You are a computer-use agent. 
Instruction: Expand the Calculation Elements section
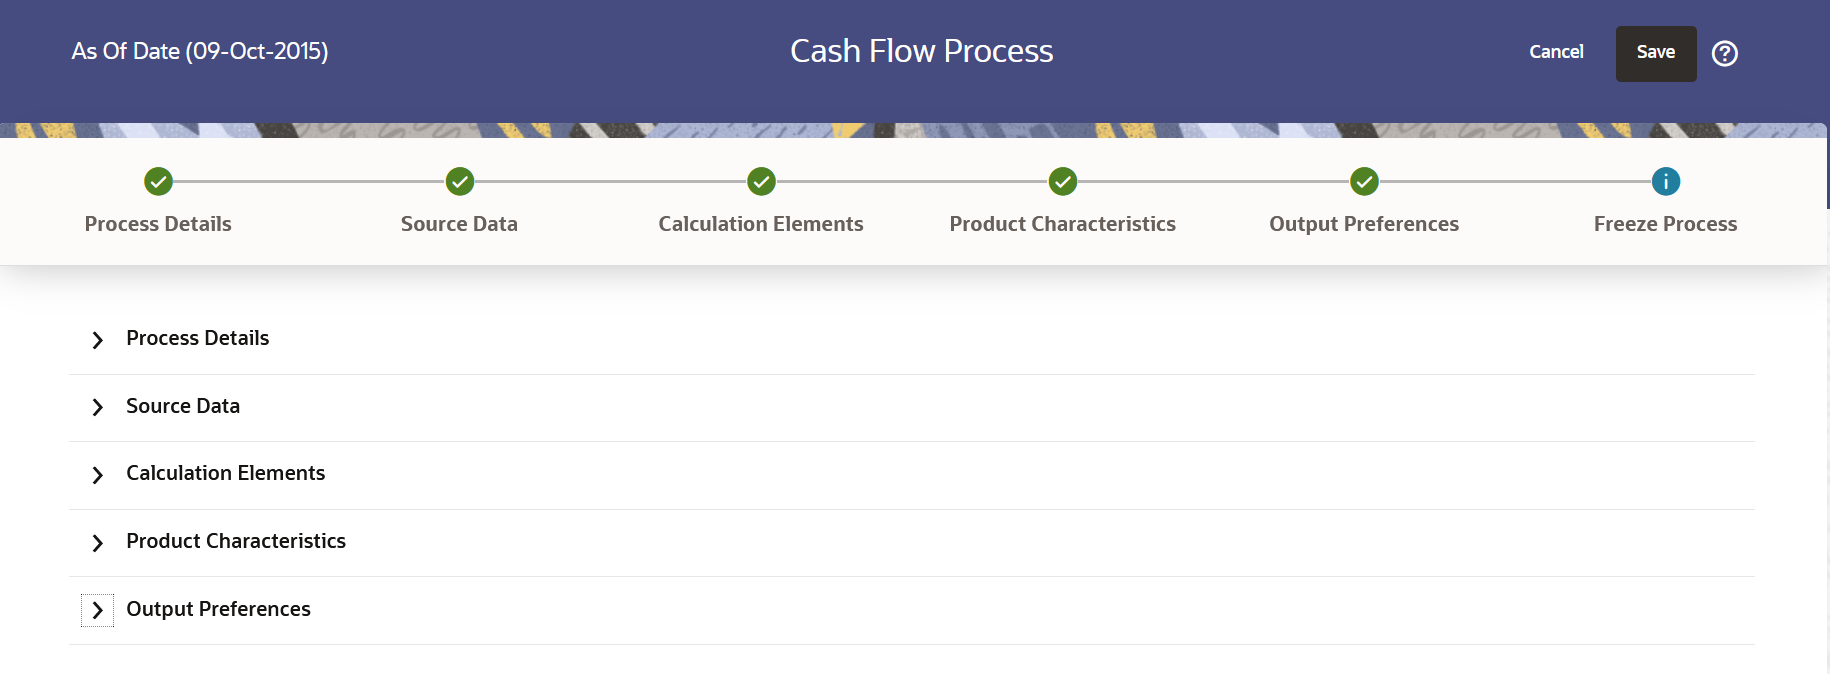[97, 475]
